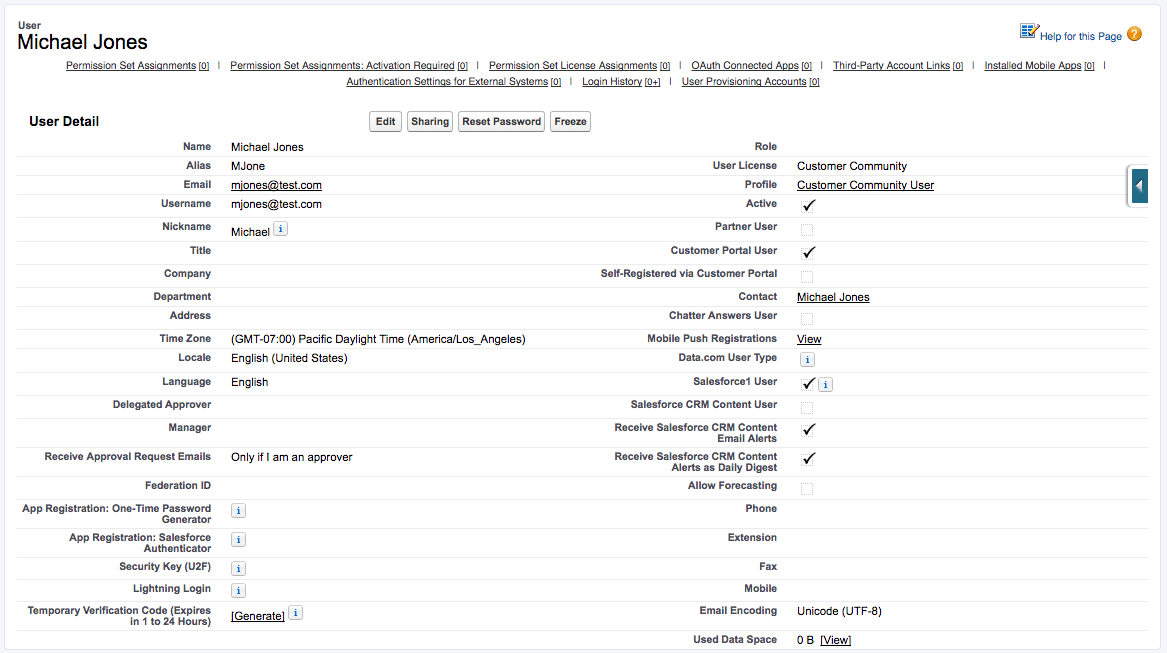Click the Salesforce Authenticator info icon
The image size is (1167, 653).
tap(238, 539)
